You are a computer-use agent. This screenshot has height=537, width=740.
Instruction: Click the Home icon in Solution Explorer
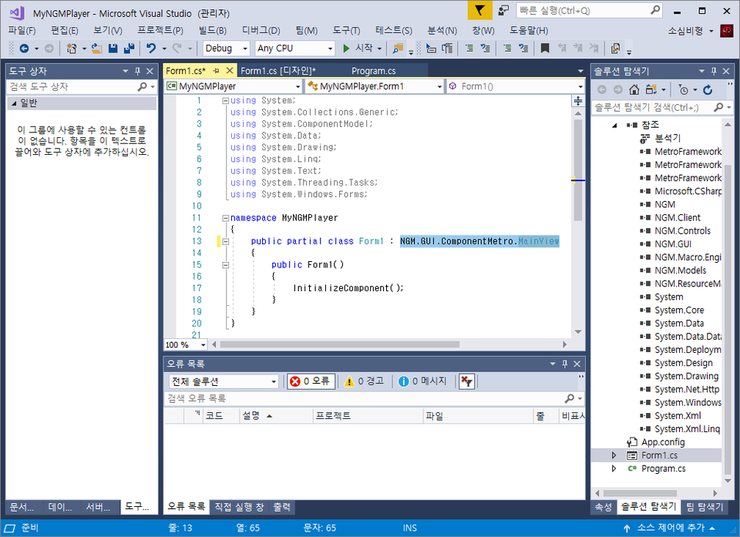click(x=634, y=90)
